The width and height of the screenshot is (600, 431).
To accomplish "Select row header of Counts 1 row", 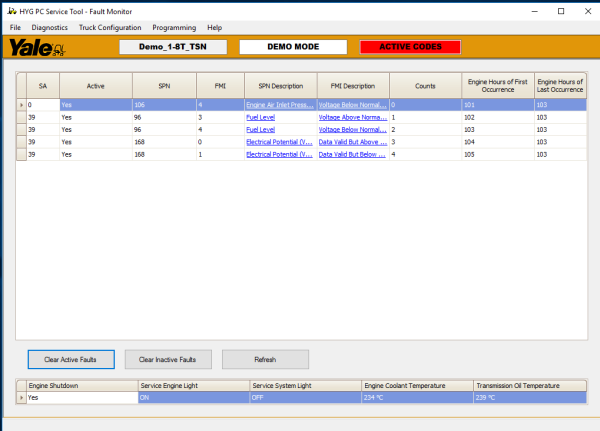I will [21, 118].
